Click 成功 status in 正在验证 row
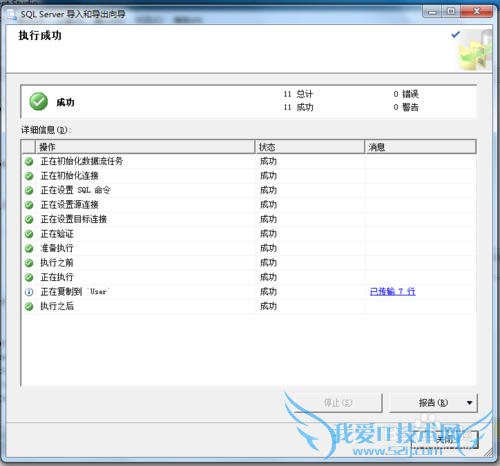Image resolution: width=500 pixels, height=466 pixels. 268,234
